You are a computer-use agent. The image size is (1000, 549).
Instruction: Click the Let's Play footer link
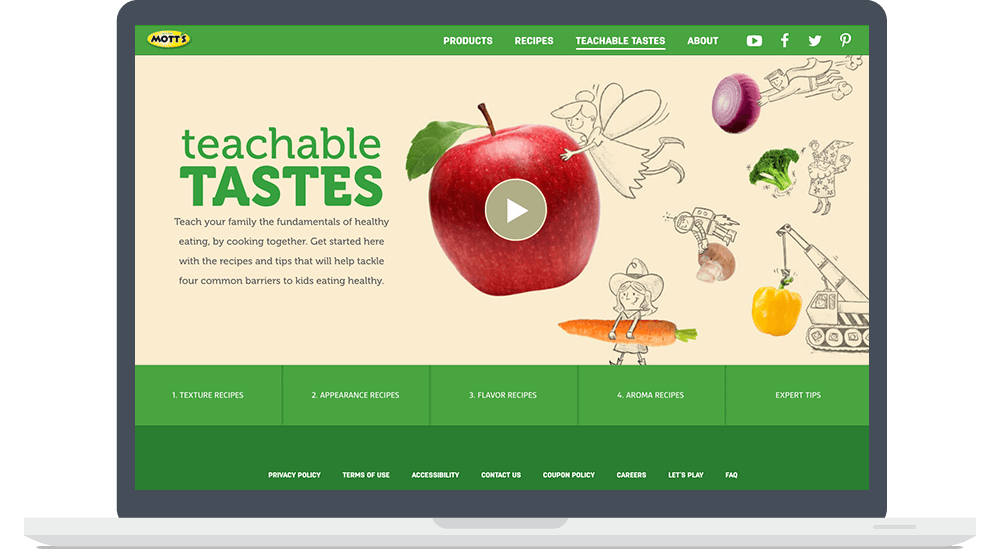(x=686, y=475)
